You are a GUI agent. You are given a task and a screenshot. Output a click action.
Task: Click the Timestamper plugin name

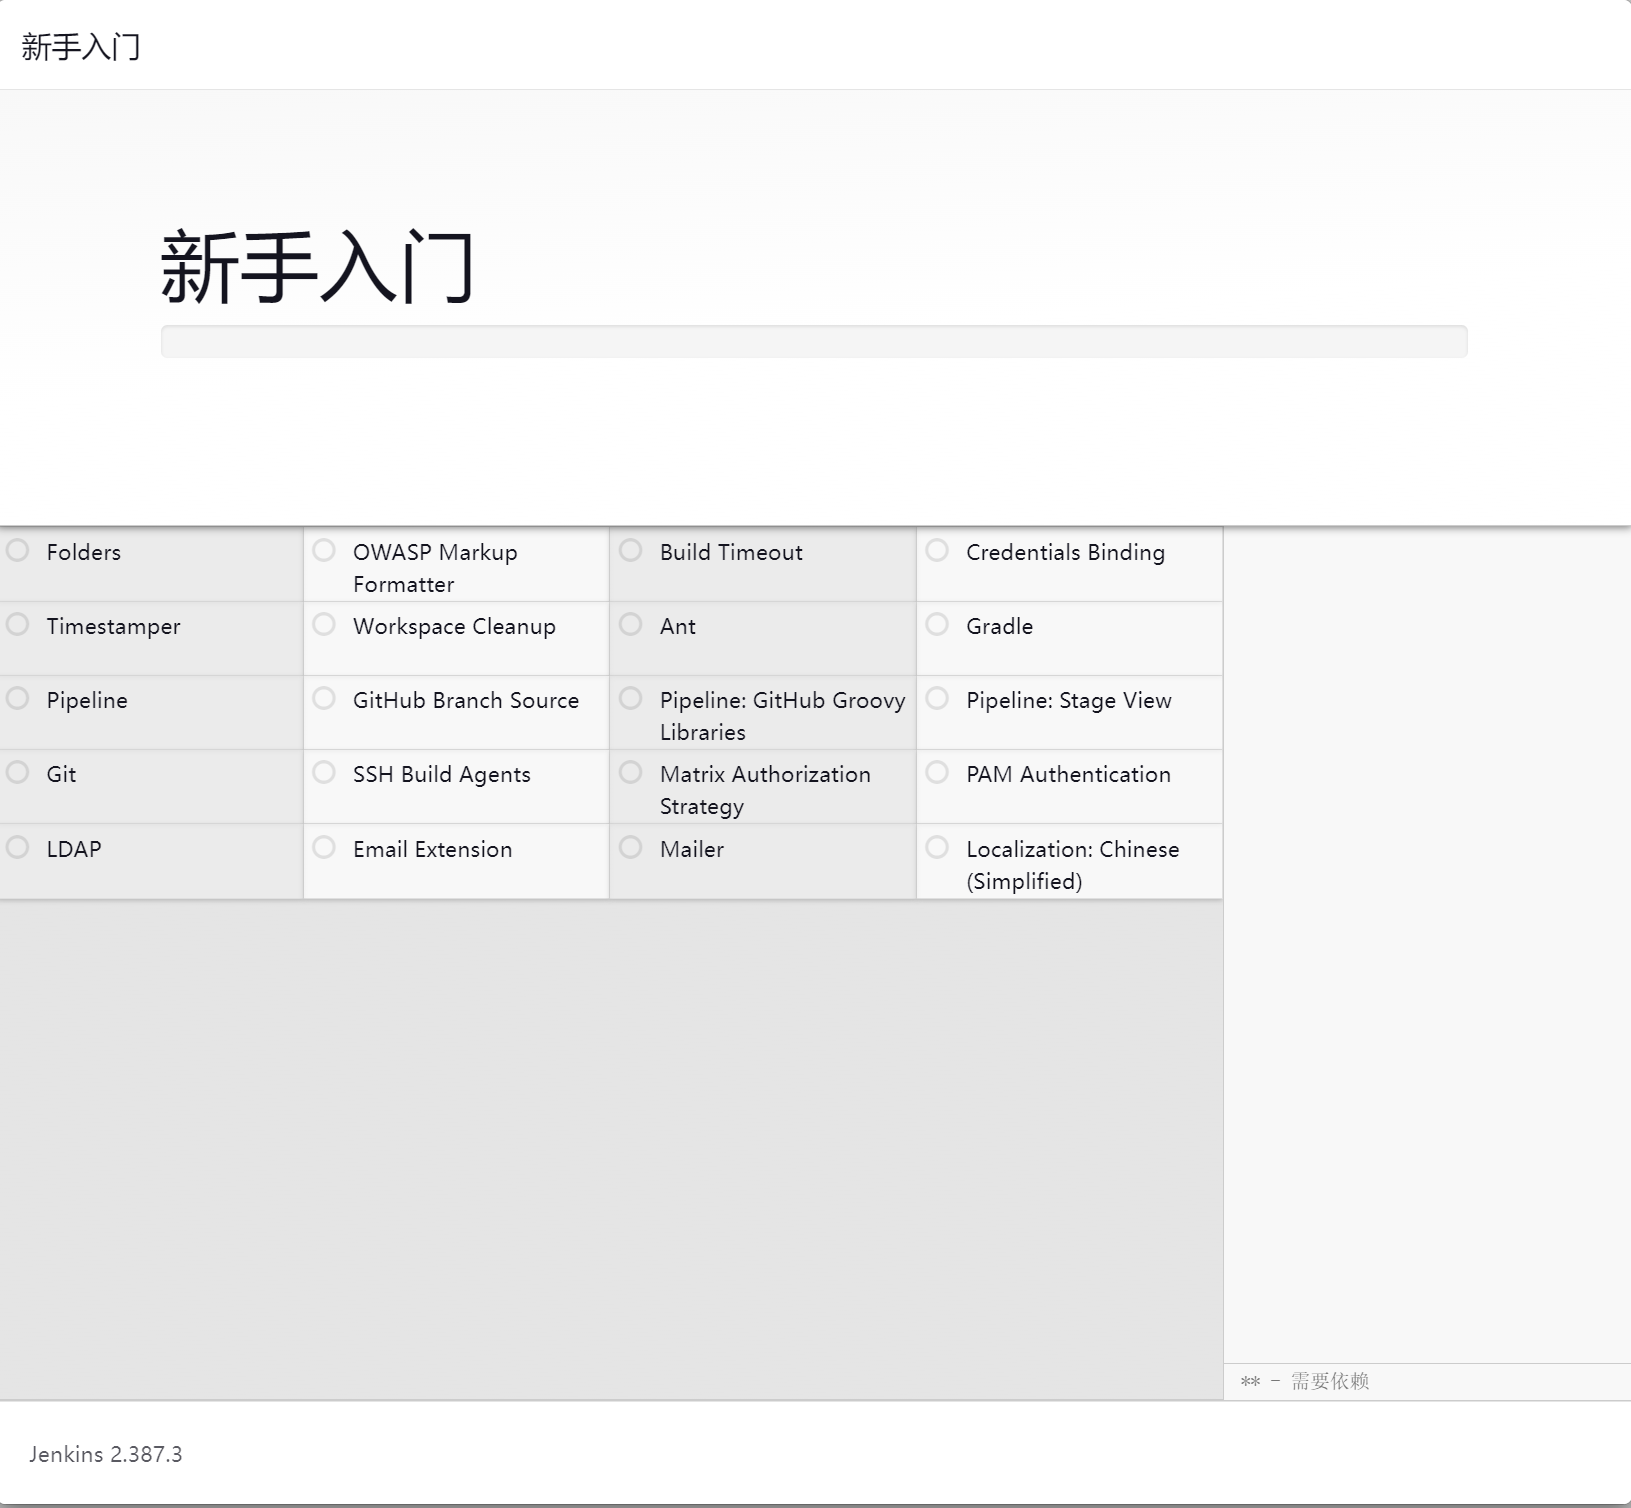pyautogui.click(x=113, y=627)
